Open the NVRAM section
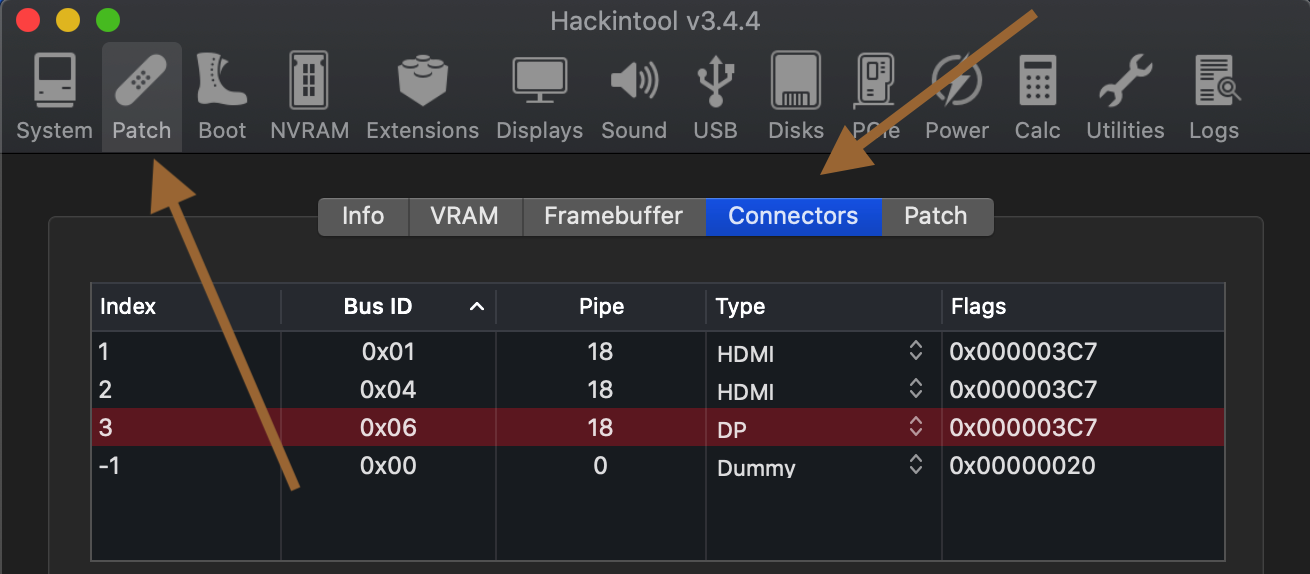Screen dimensions: 1310x574 [x=309, y=96]
